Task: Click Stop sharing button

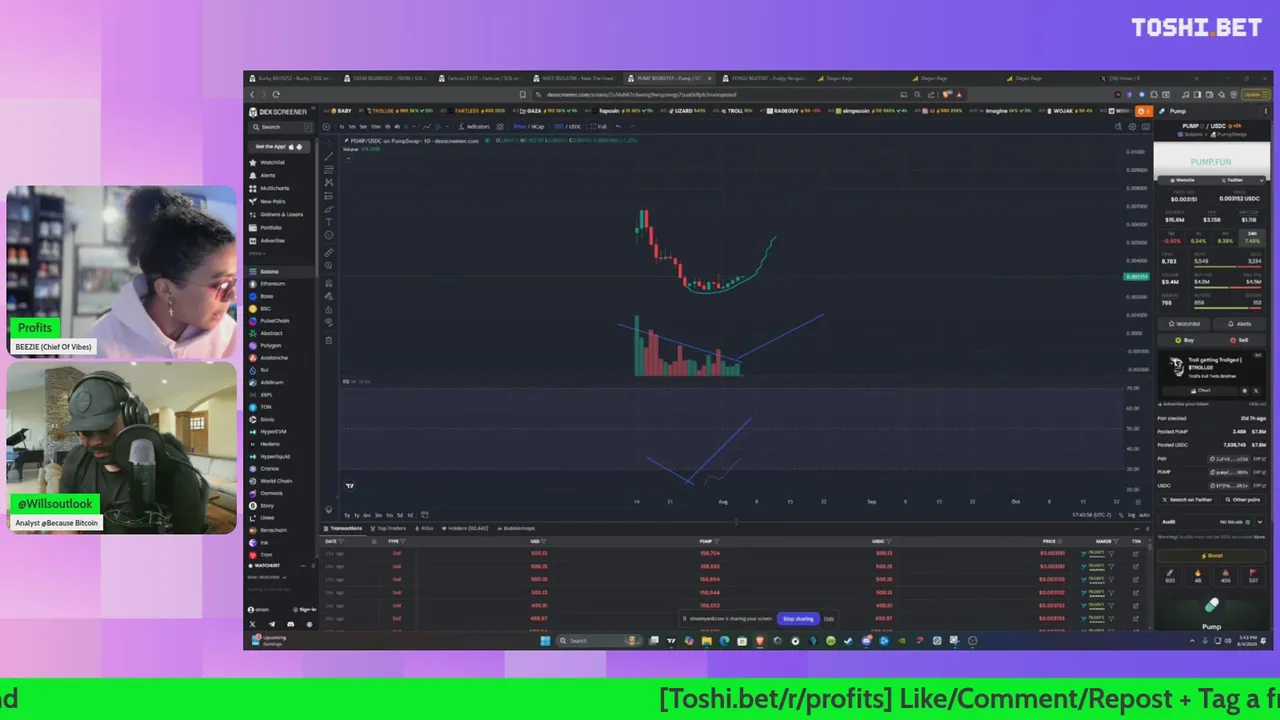Action: (x=797, y=619)
